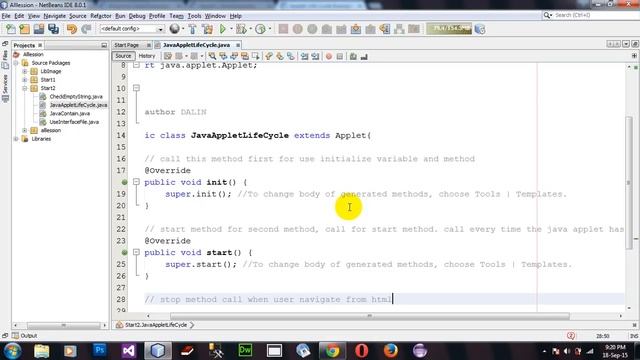The height and width of the screenshot is (360, 640).
Task: Select the JavaAppletLifeCycle.java editor tab
Action: (196, 45)
